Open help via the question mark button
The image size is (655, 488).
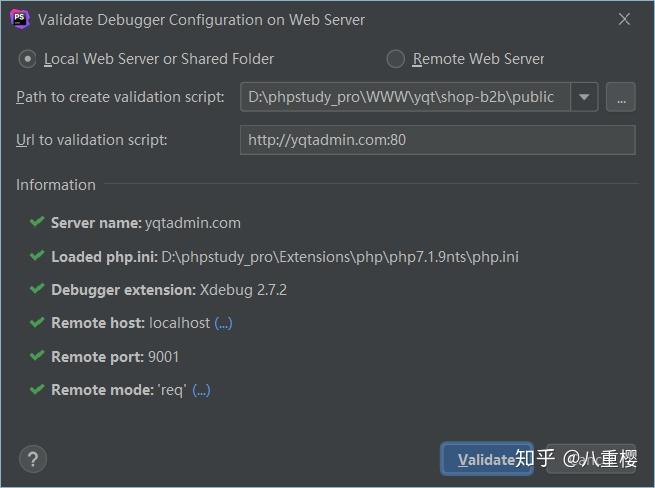click(33, 459)
